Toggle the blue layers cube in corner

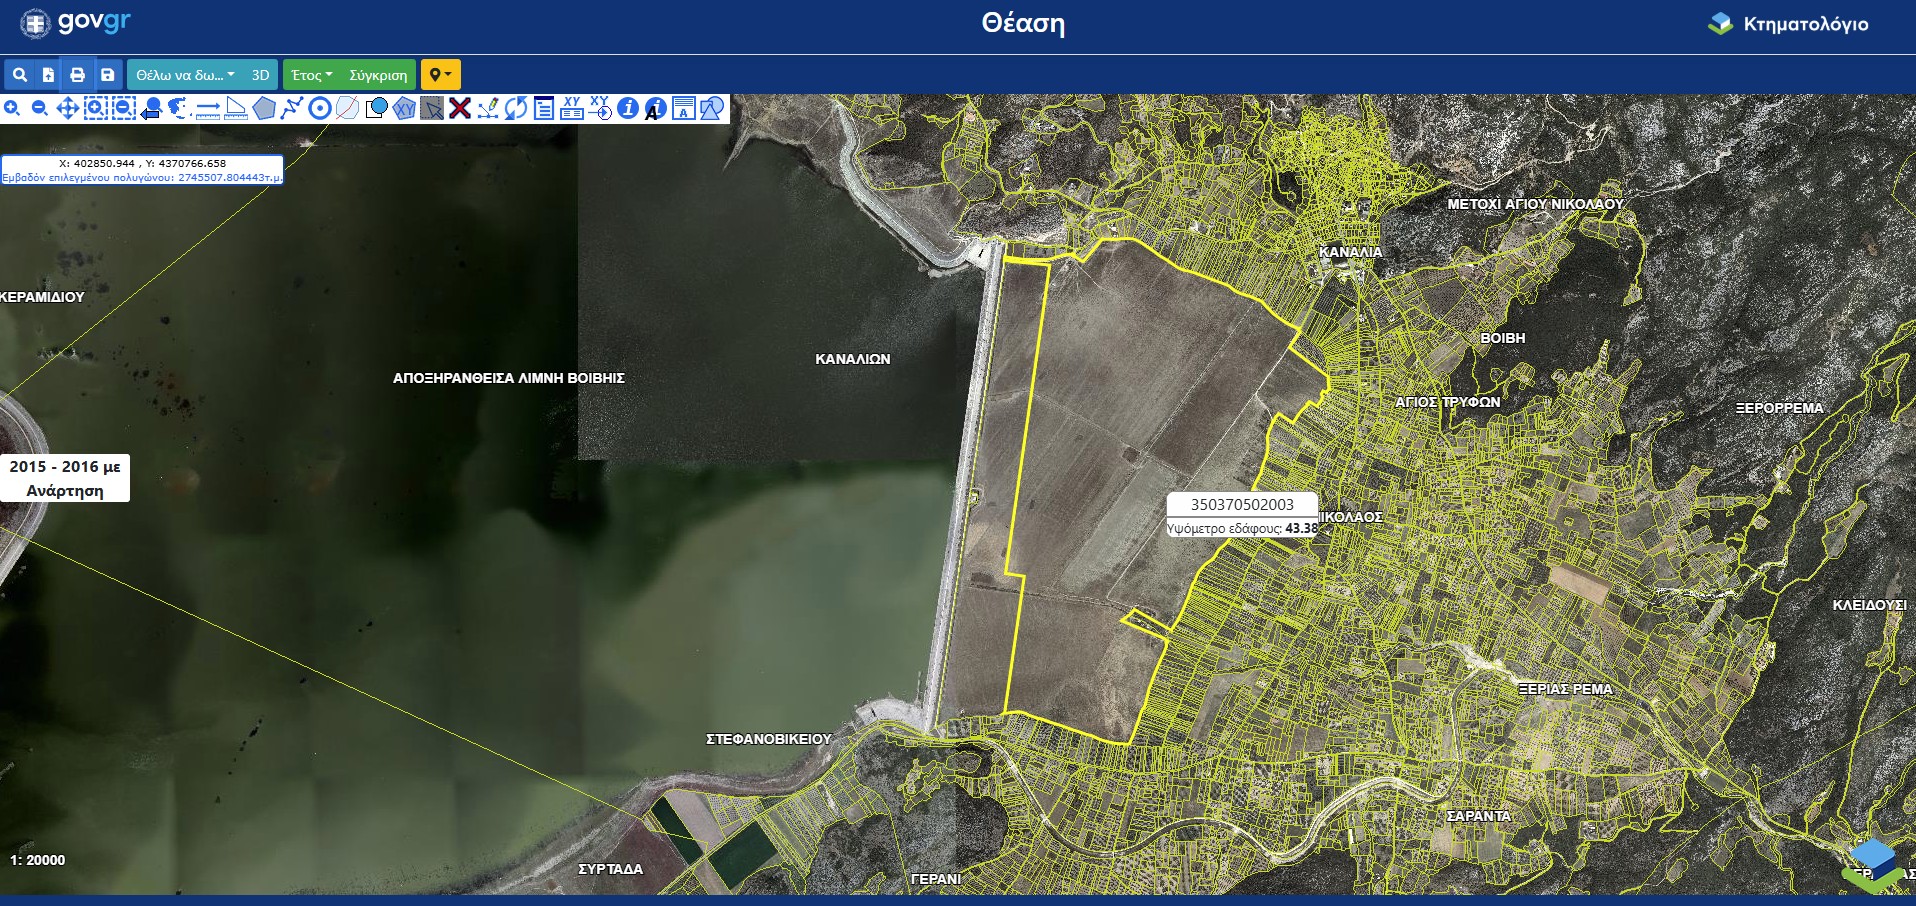pyautogui.click(x=1872, y=860)
